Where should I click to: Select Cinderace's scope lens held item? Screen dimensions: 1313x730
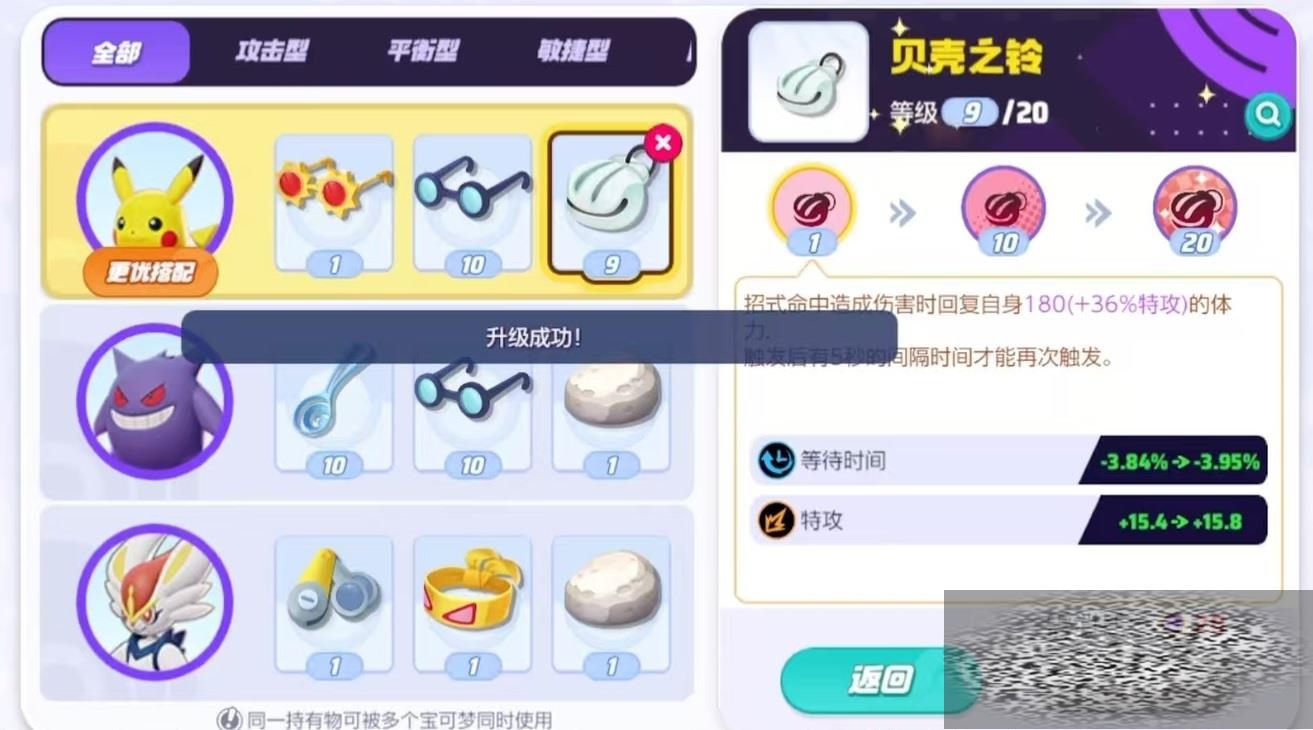[x=334, y=606]
